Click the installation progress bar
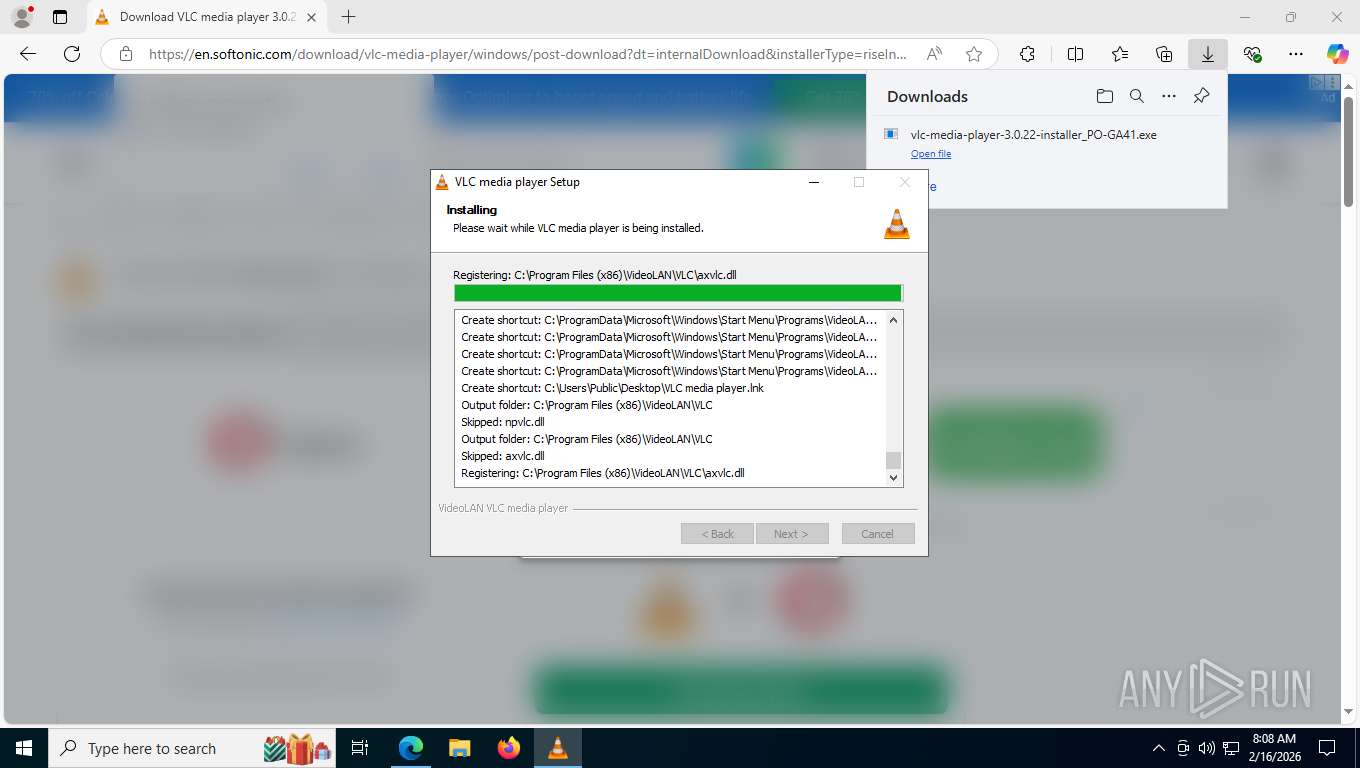Screen dimensions: 1360x768 pos(678,293)
